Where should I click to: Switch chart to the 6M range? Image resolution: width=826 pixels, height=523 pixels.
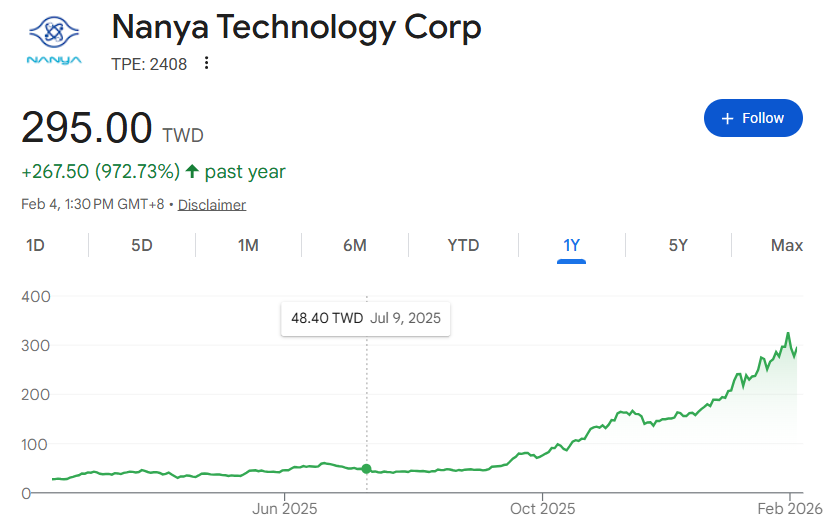pyautogui.click(x=355, y=245)
